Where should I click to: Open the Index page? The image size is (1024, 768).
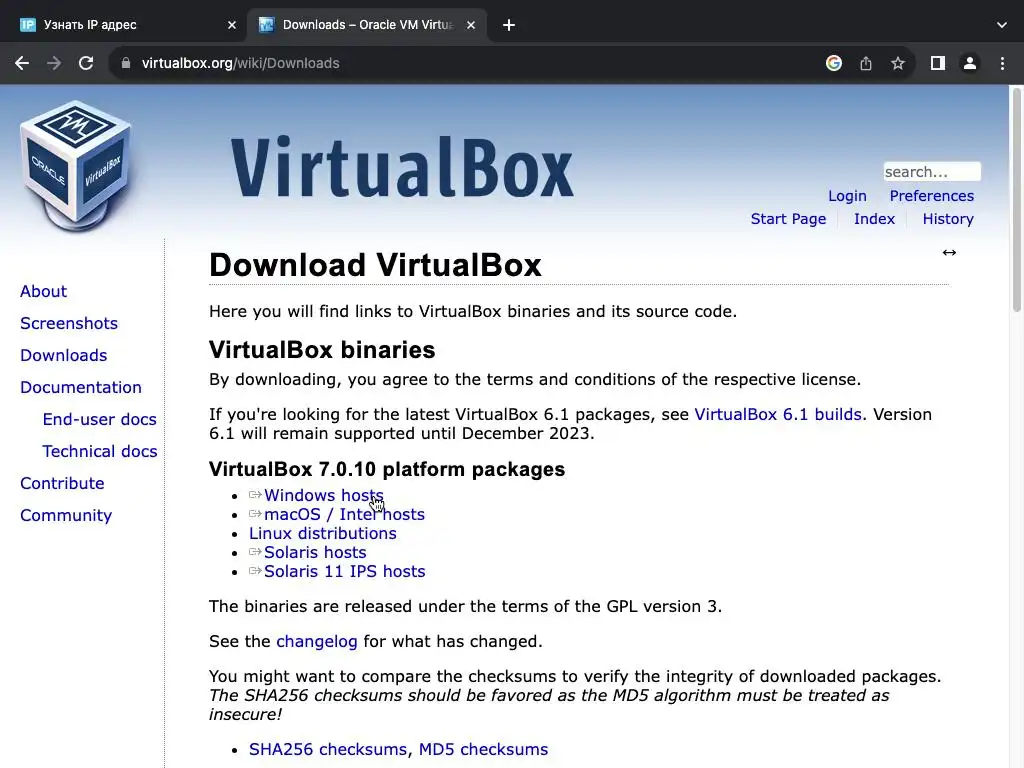874,219
